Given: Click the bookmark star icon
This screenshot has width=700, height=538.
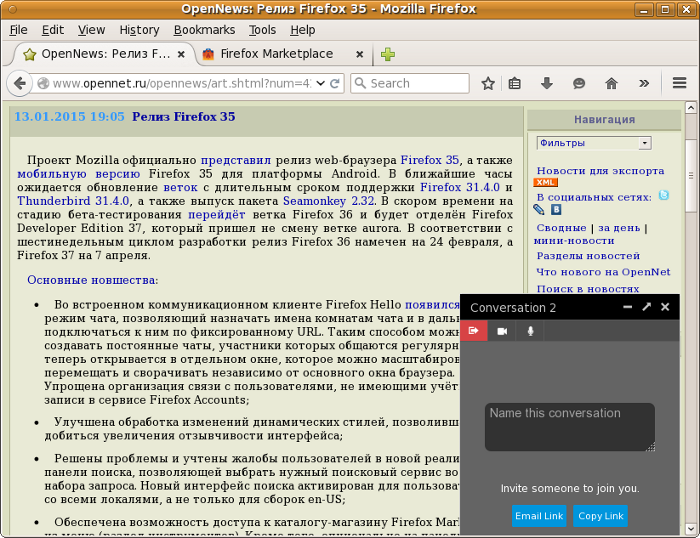Looking at the screenshot, I should [488, 83].
